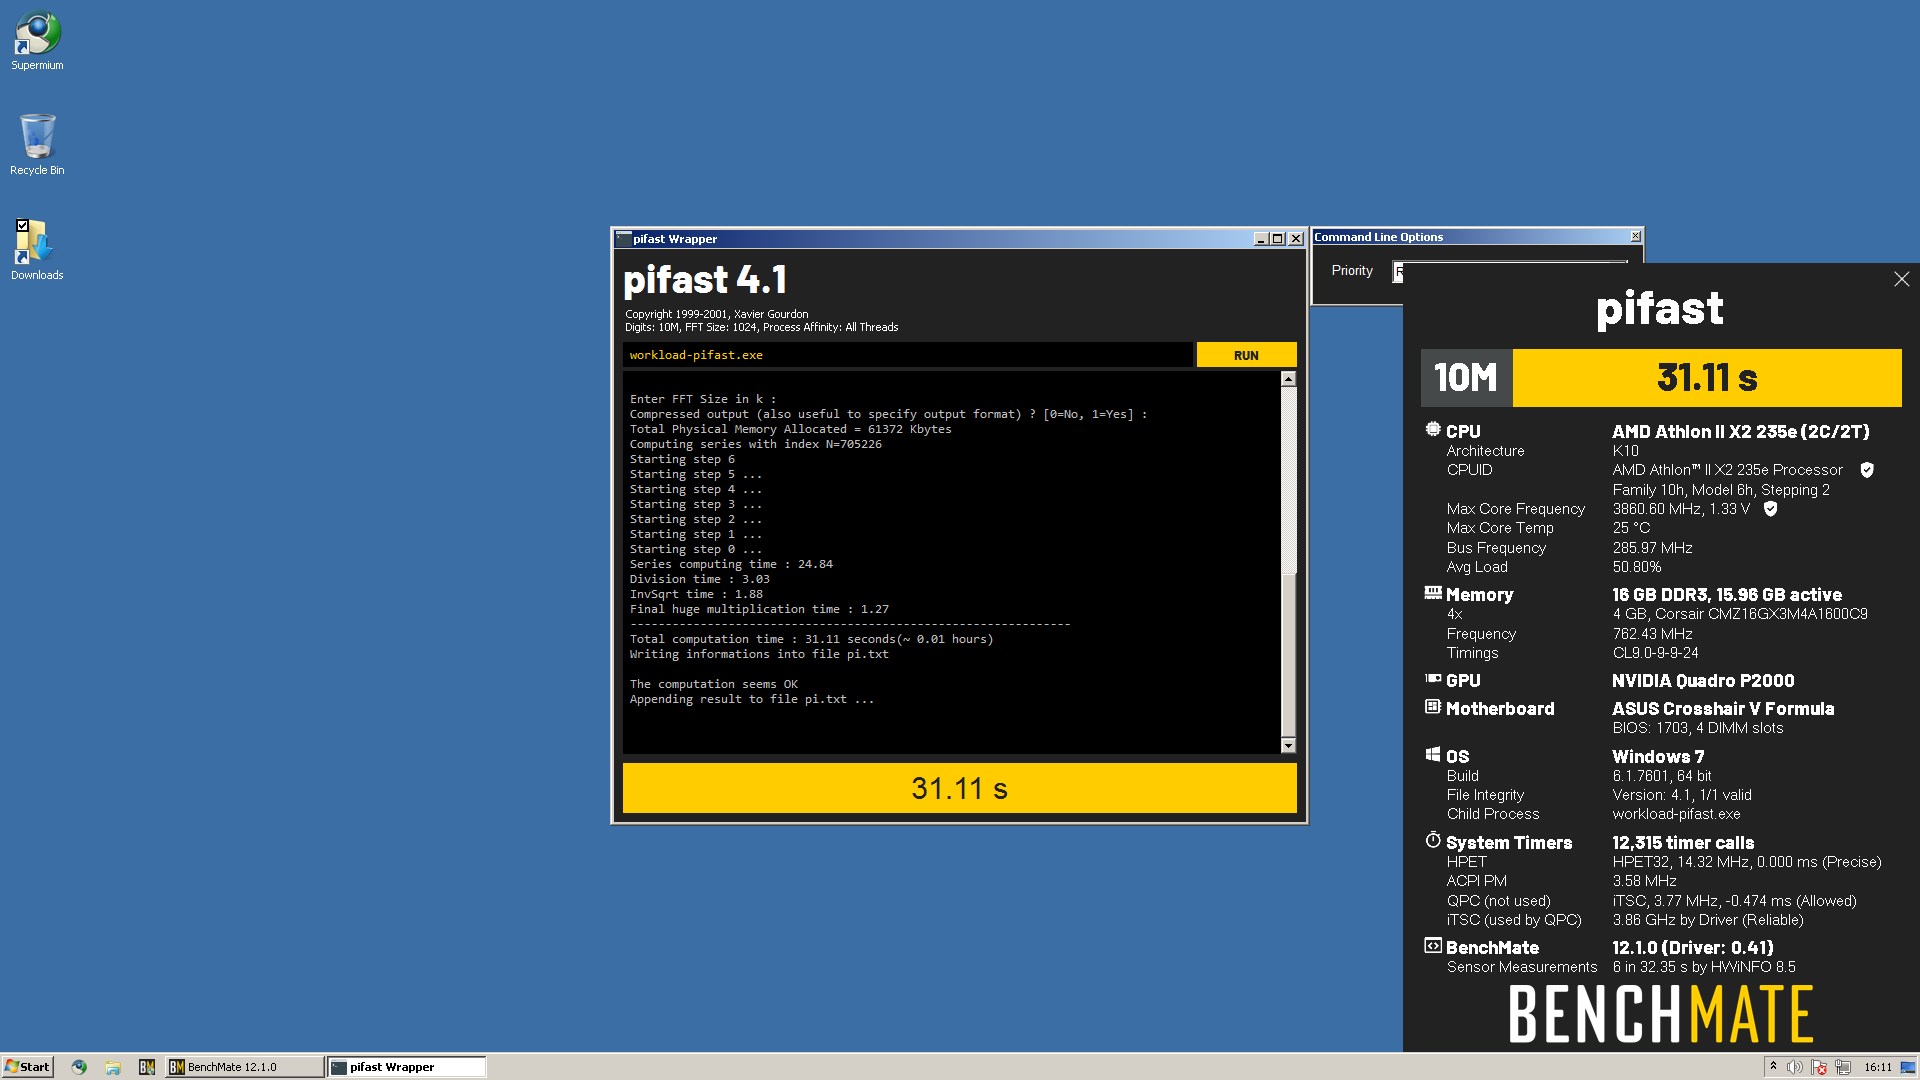The height and width of the screenshot is (1080, 1920).
Task: Click the Motherboard section icon
Action: click(1433, 707)
